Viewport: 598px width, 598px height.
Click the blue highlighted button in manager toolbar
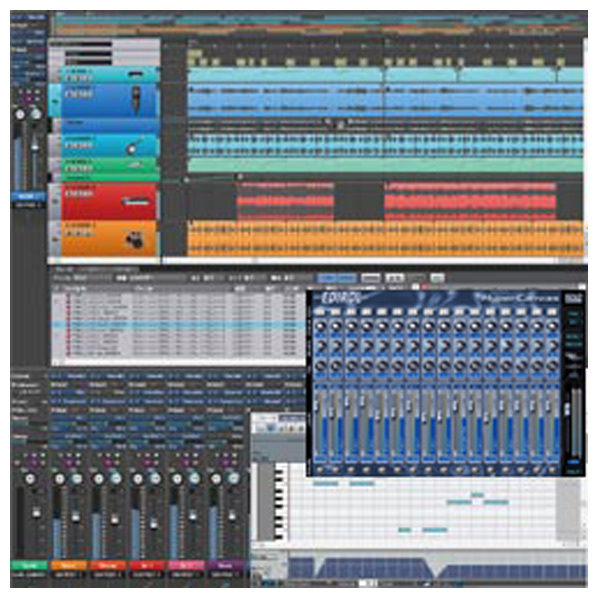pos(337,278)
